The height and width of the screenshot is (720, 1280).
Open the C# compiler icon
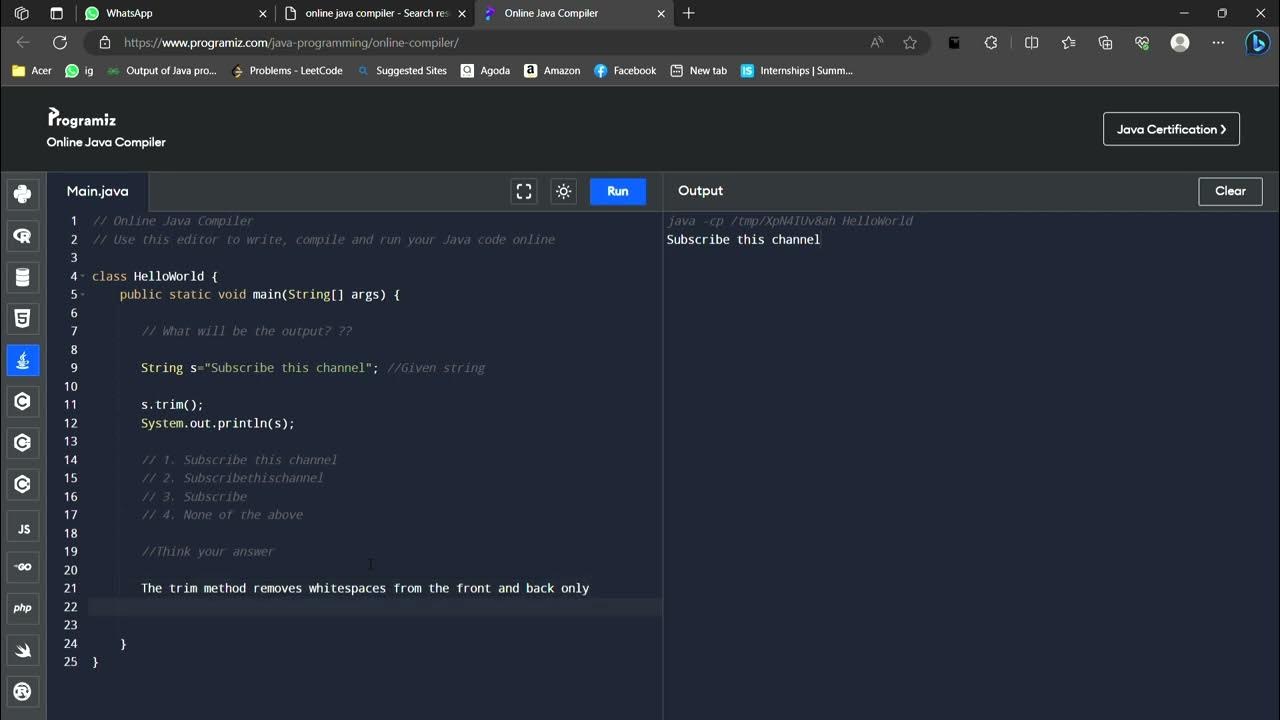click(x=22, y=484)
